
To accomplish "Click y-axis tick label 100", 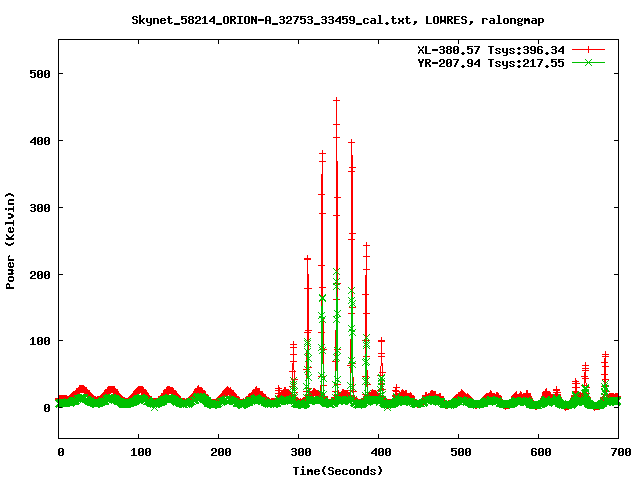I will pyautogui.click(x=40, y=341).
